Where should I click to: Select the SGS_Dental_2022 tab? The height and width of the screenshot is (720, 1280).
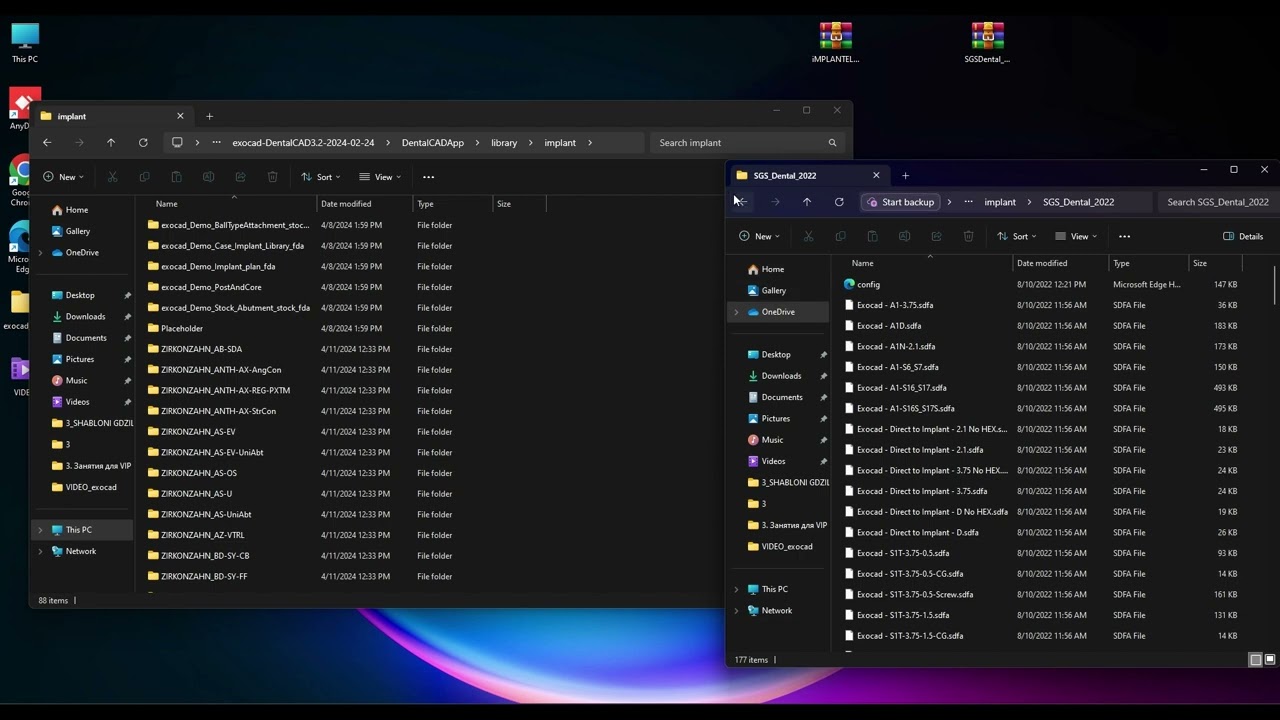click(x=808, y=175)
